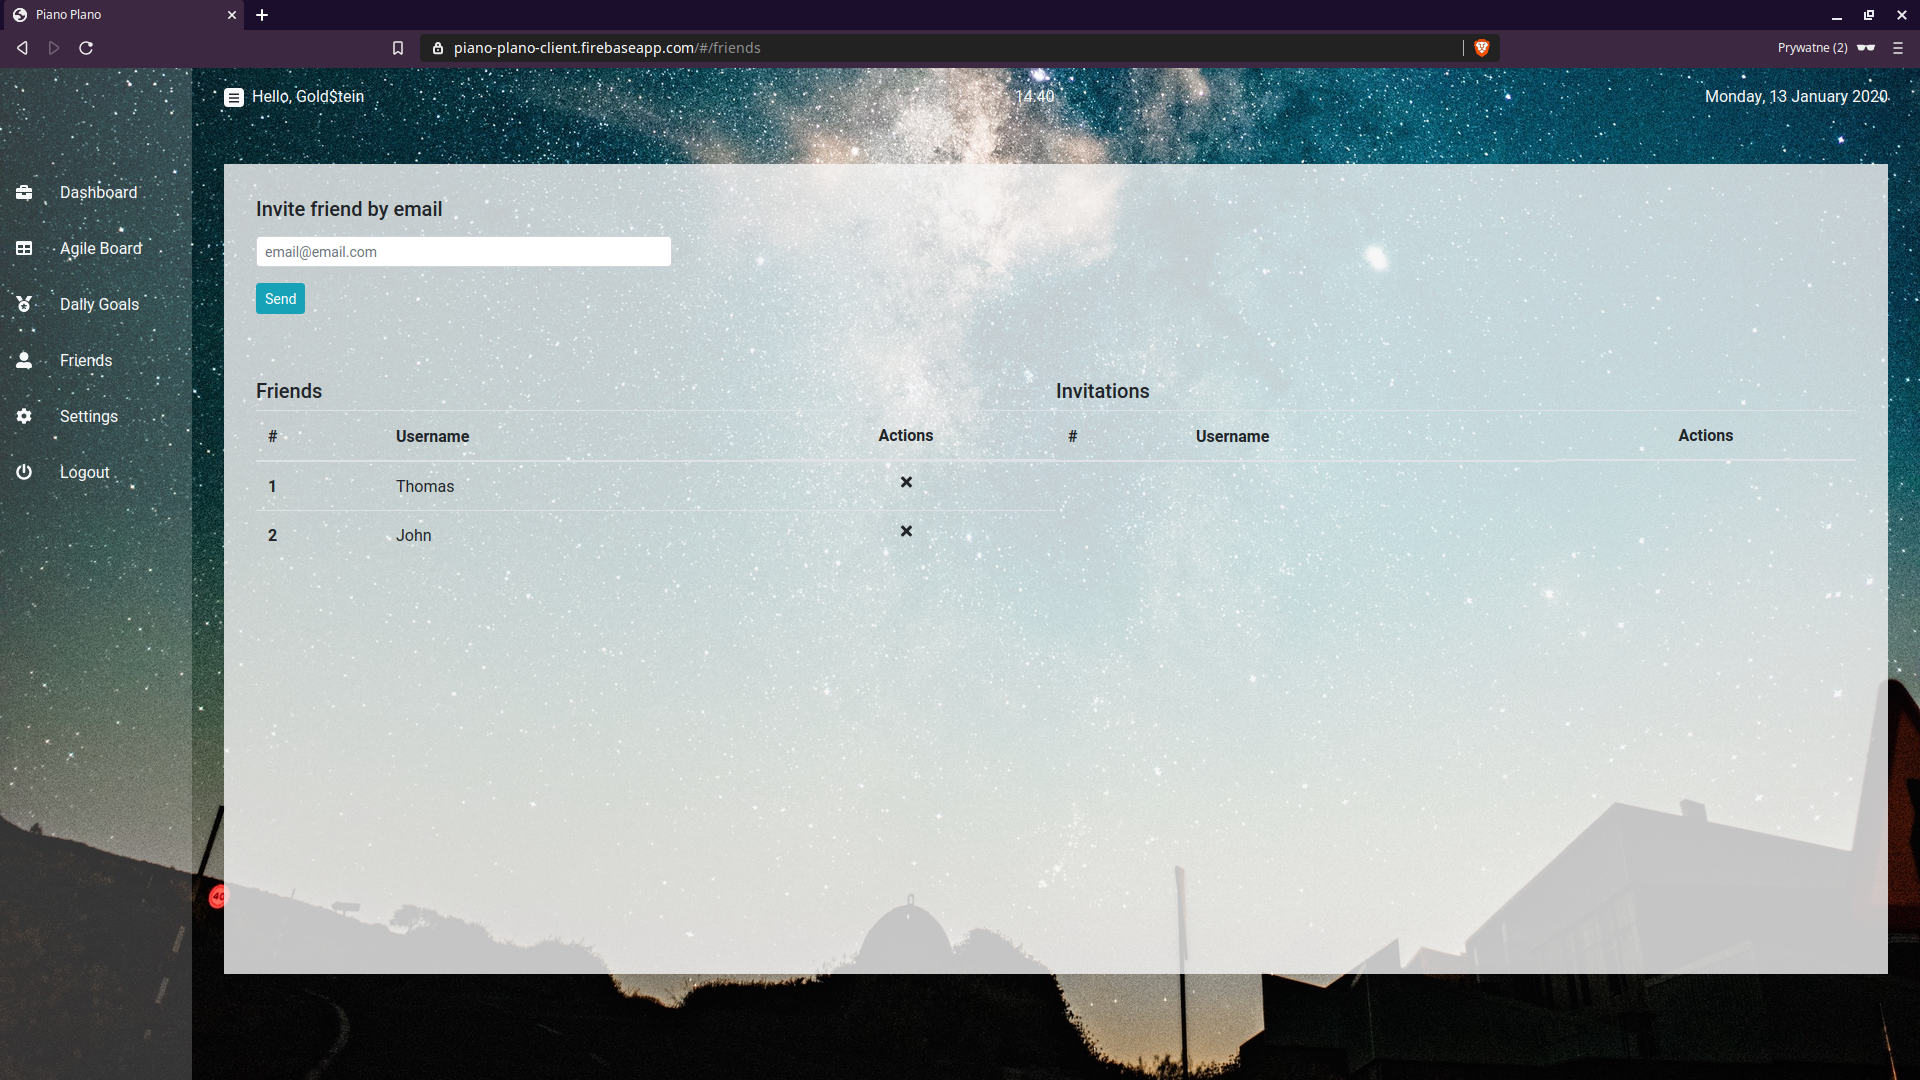Focus the invite email input field

click(463, 252)
